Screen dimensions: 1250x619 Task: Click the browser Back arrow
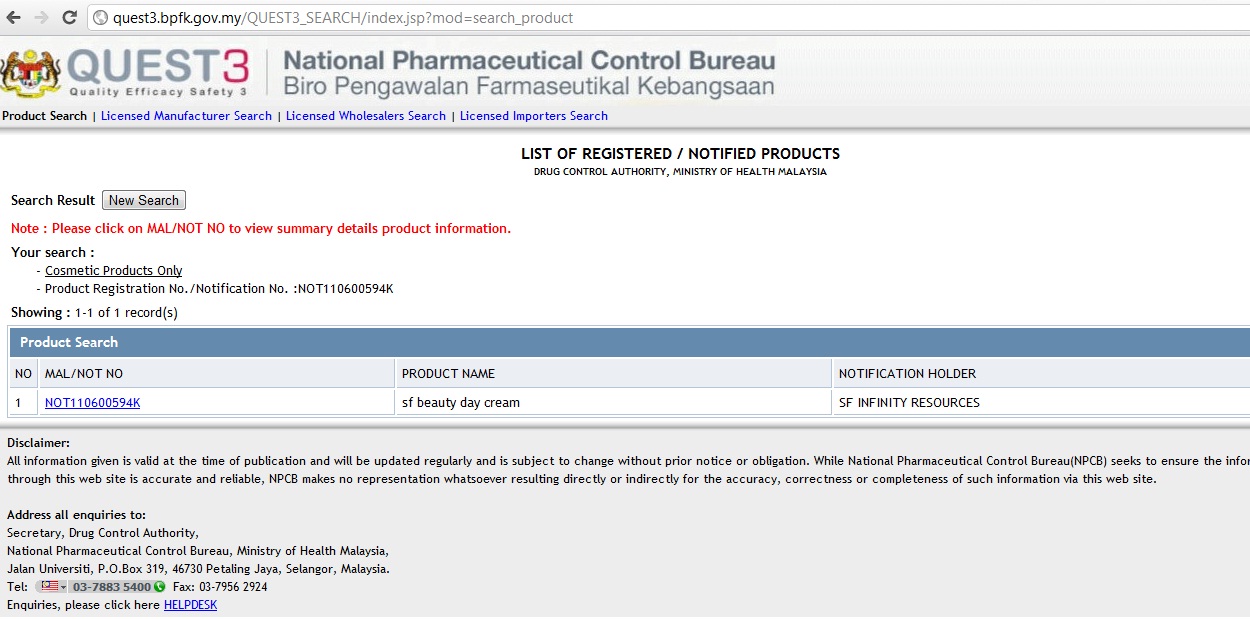pos(15,18)
